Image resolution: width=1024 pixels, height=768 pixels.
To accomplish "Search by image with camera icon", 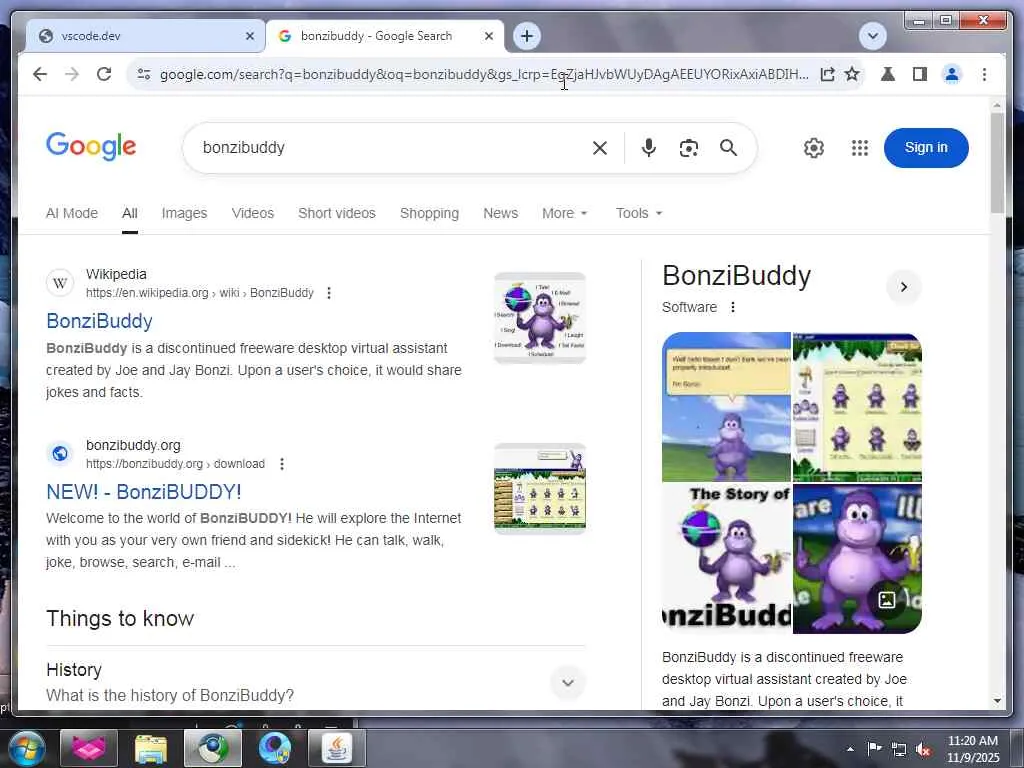I will 688,148.
